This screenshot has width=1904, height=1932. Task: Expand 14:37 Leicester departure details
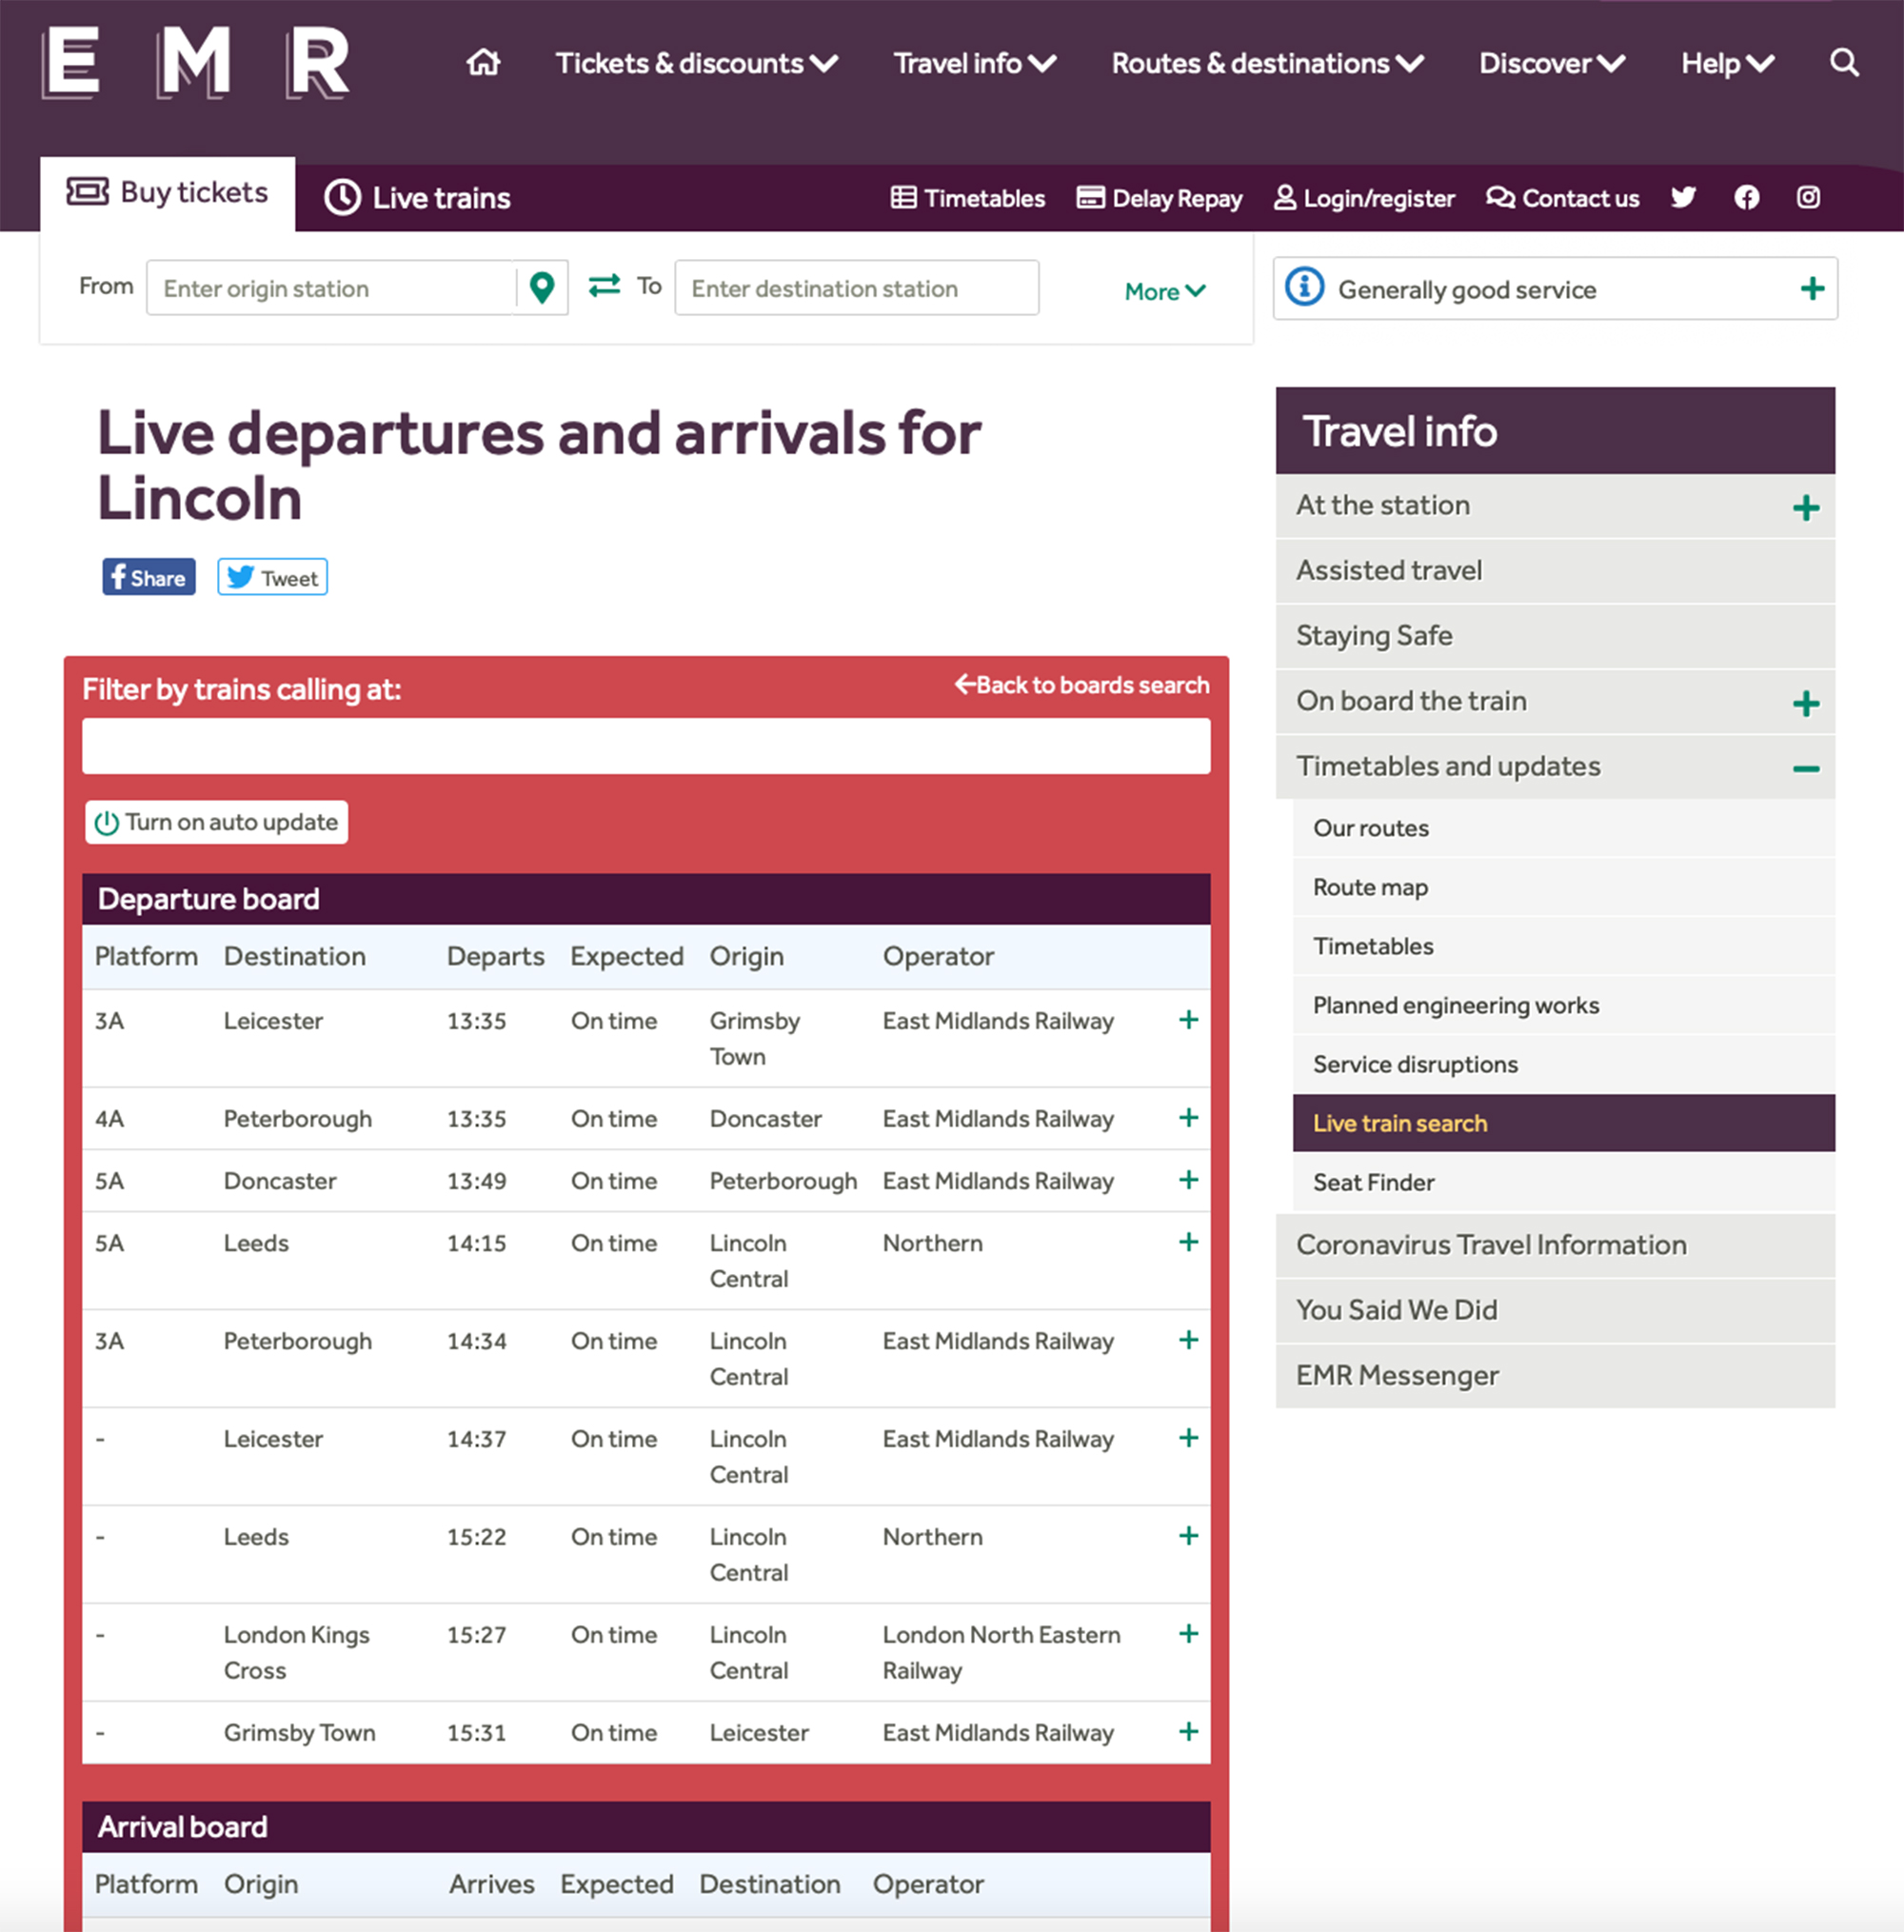1188,1438
